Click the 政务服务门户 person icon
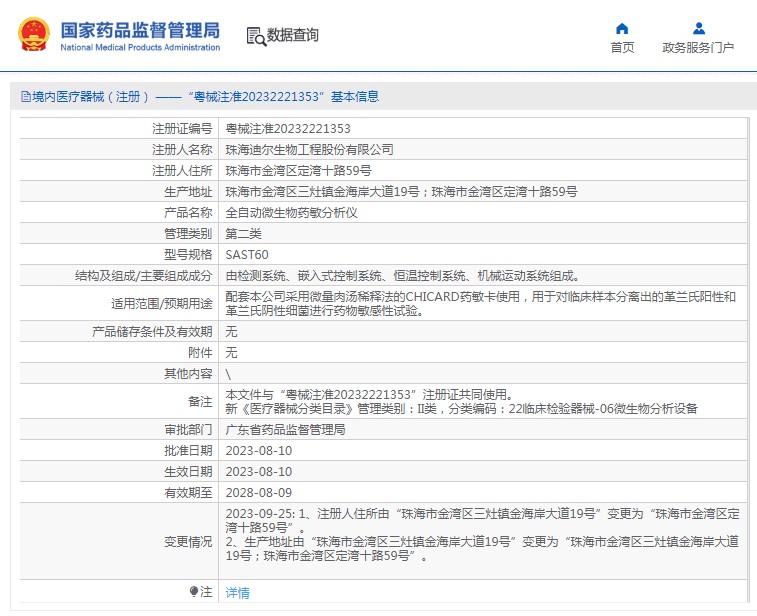 (698, 28)
